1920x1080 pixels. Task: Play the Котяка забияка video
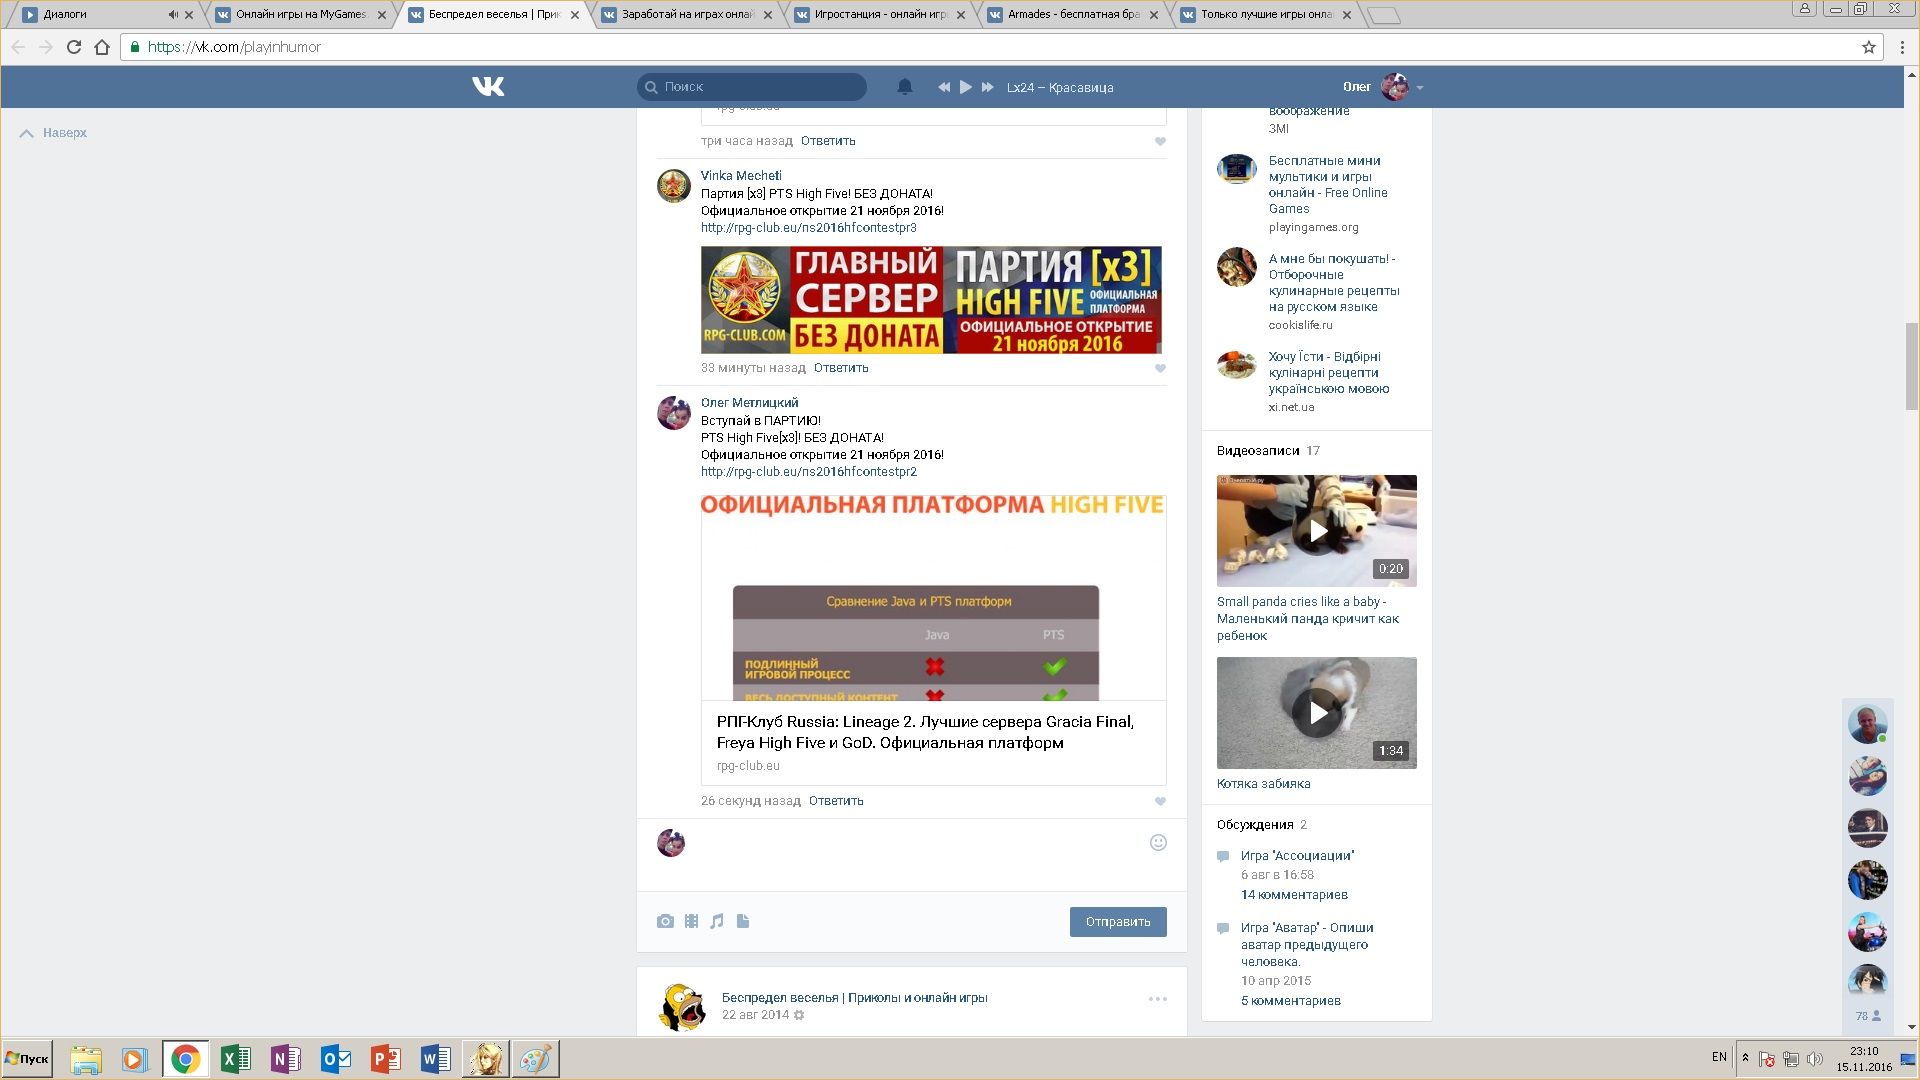[1317, 713]
